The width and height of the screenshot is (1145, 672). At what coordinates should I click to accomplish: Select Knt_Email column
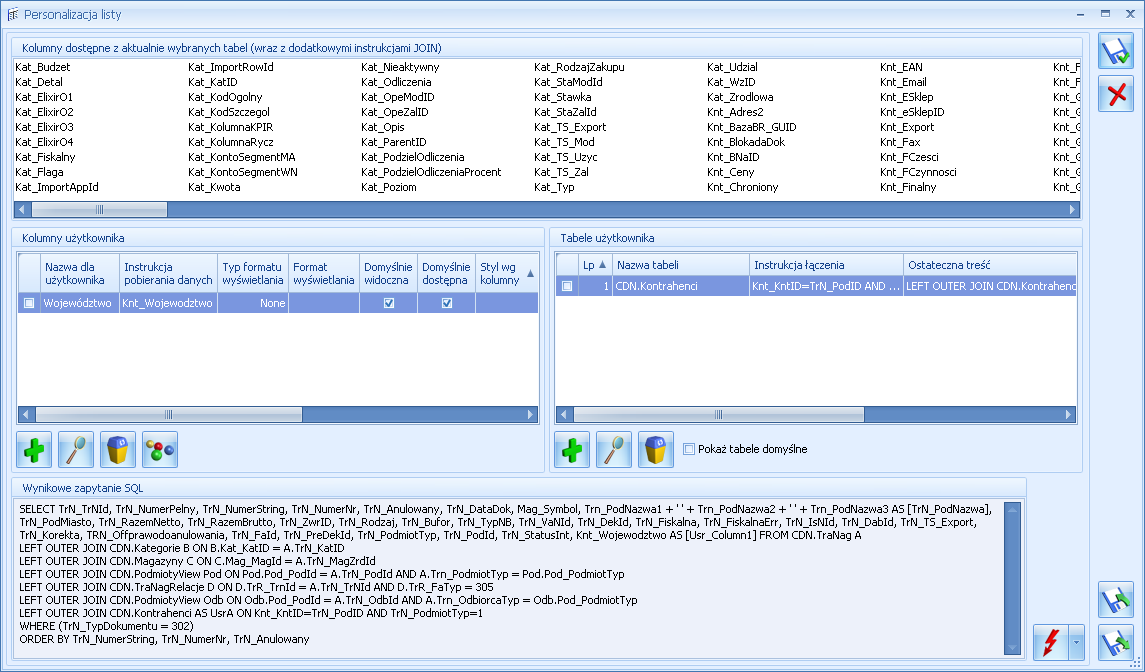point(903,83)
